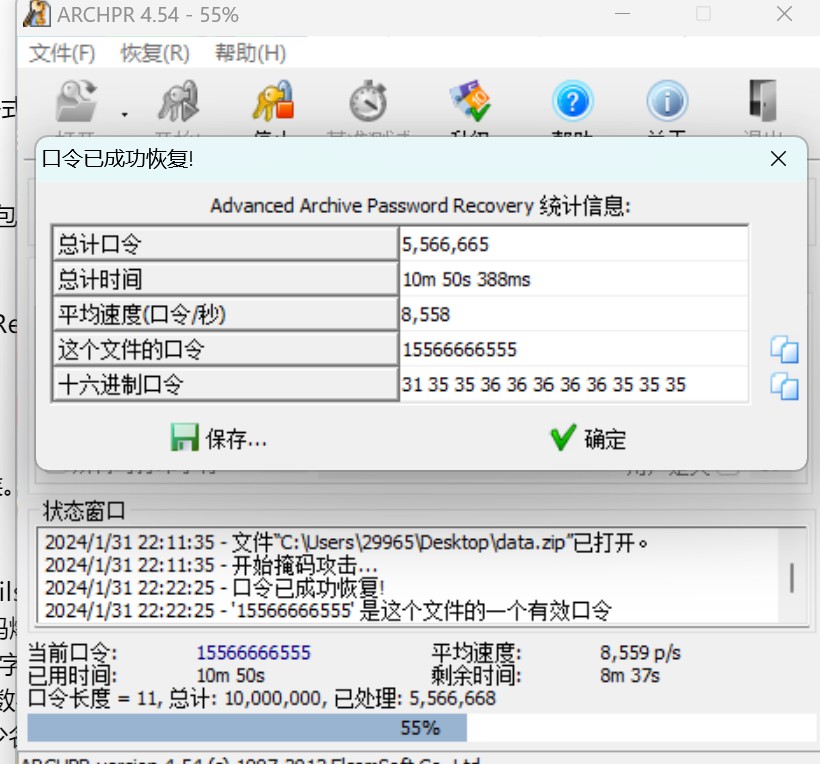Image resolution: width=820 pixels, height=764 pixels.
Task: Open the 文件(F) menu
Action: coord(62,53)
